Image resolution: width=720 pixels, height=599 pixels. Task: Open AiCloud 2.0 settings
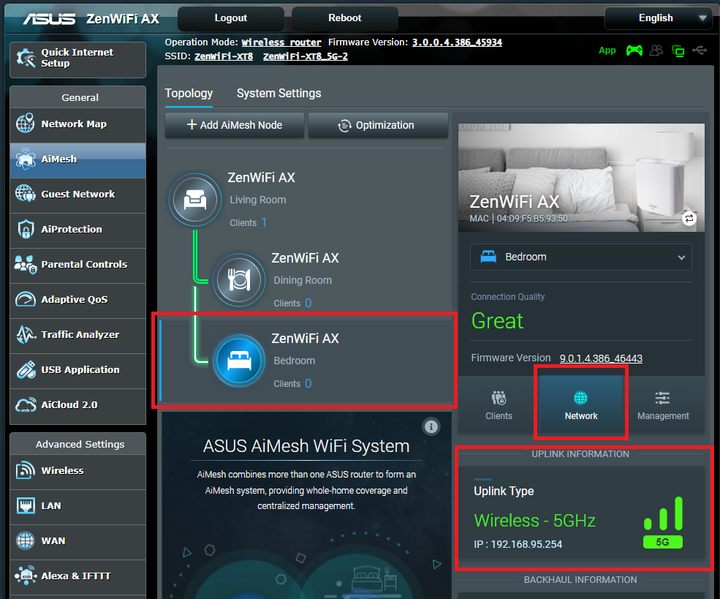click(78, 405)
